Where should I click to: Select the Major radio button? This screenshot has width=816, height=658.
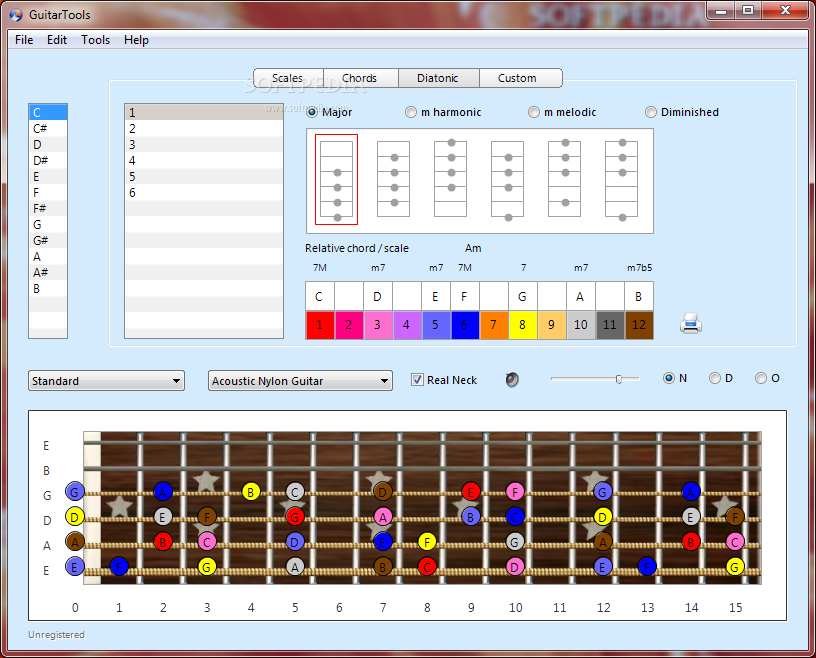click(x=312, y=112)
